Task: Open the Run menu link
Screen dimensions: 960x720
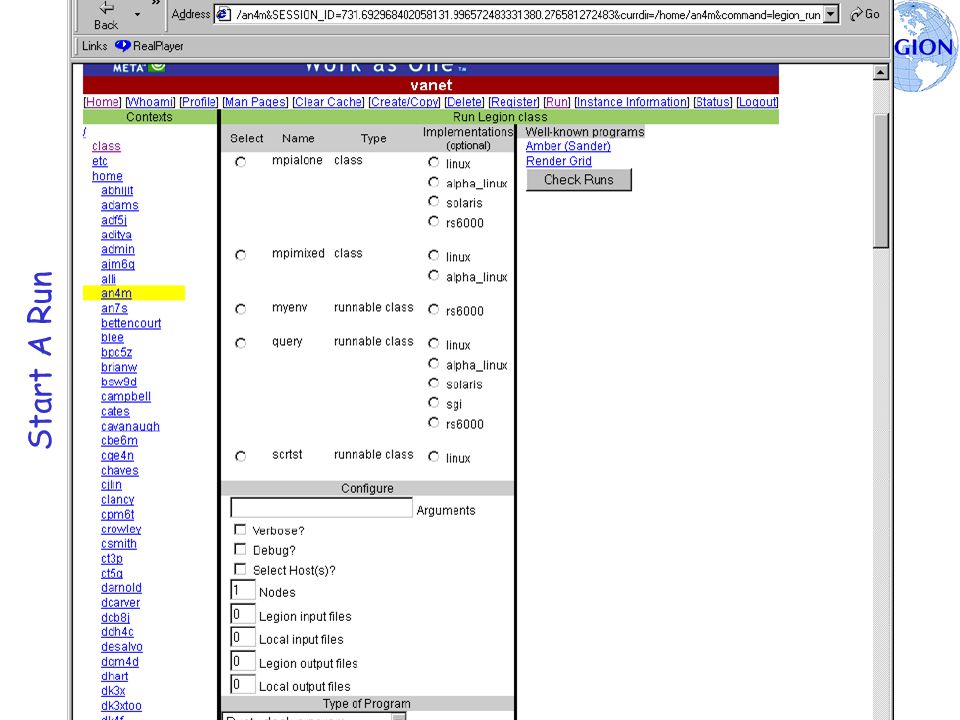Action: pos(557,102)
